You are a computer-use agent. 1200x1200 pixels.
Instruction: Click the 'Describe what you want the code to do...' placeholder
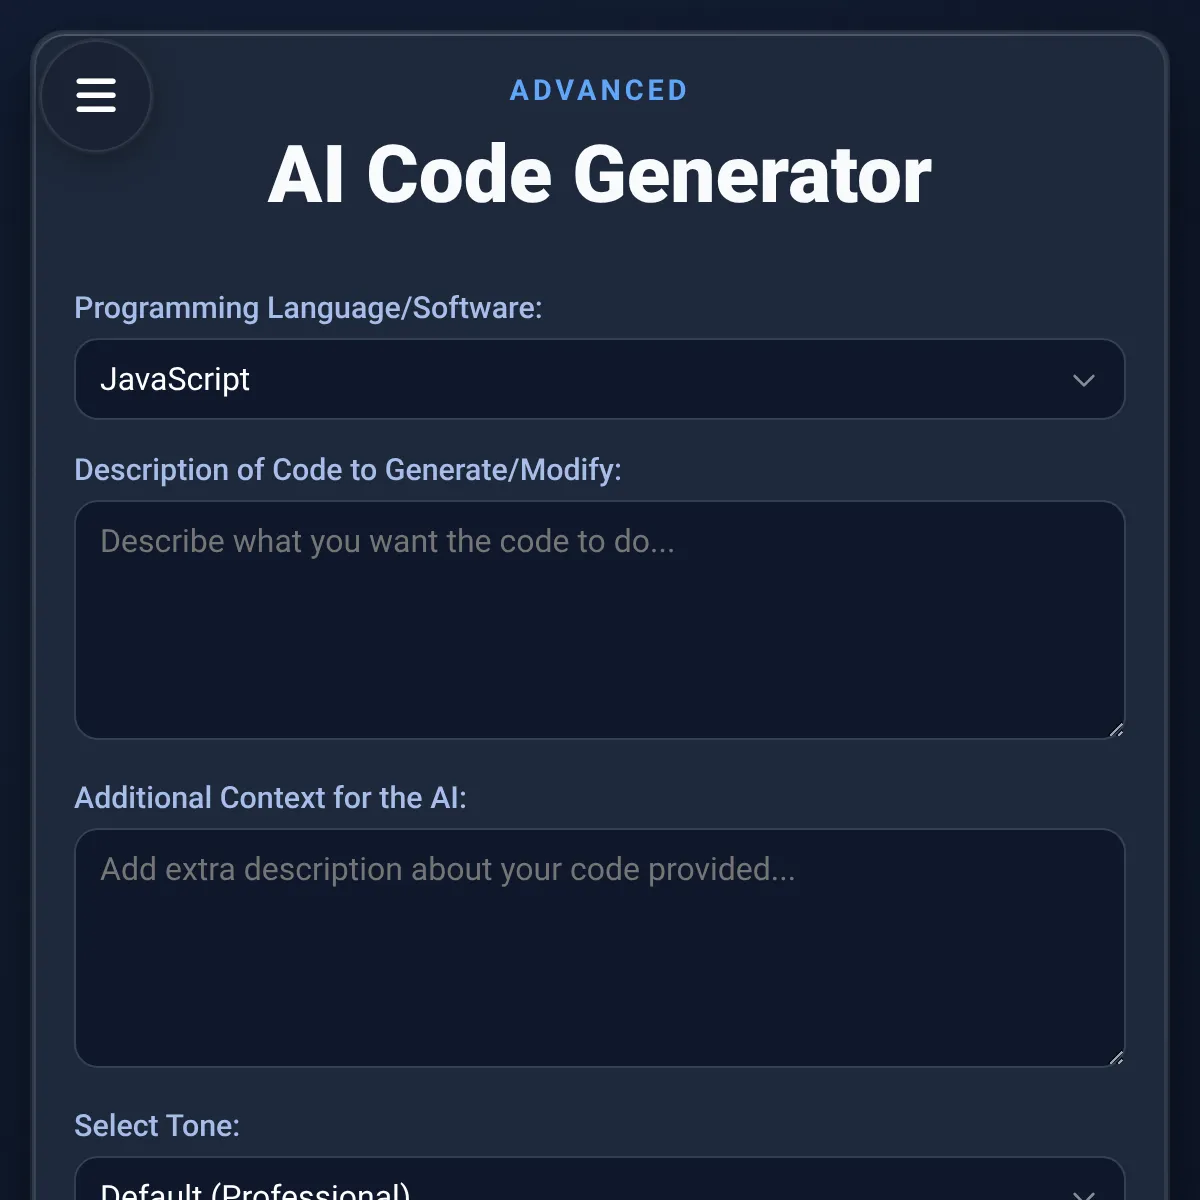388,541
